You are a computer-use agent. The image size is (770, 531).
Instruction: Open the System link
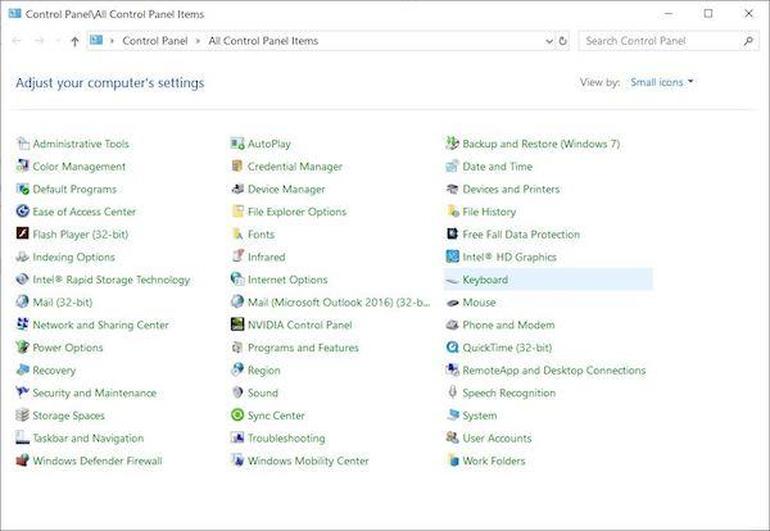479,416
